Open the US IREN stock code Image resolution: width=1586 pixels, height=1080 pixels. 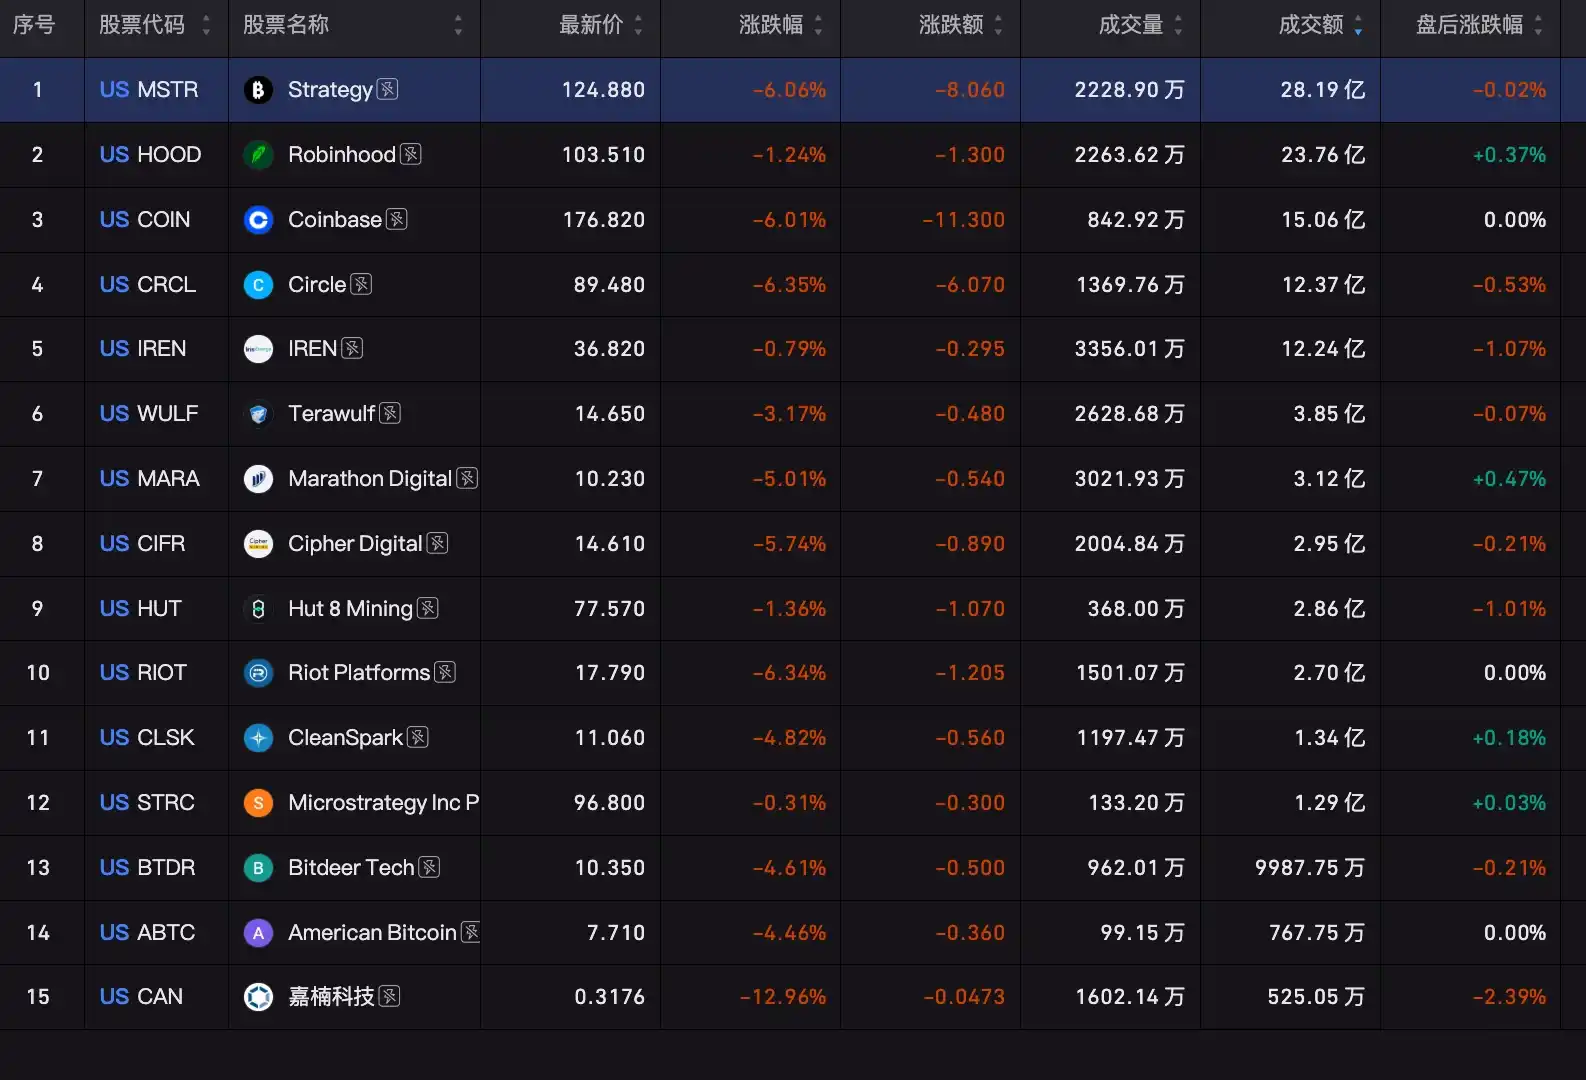click(143, 349)
